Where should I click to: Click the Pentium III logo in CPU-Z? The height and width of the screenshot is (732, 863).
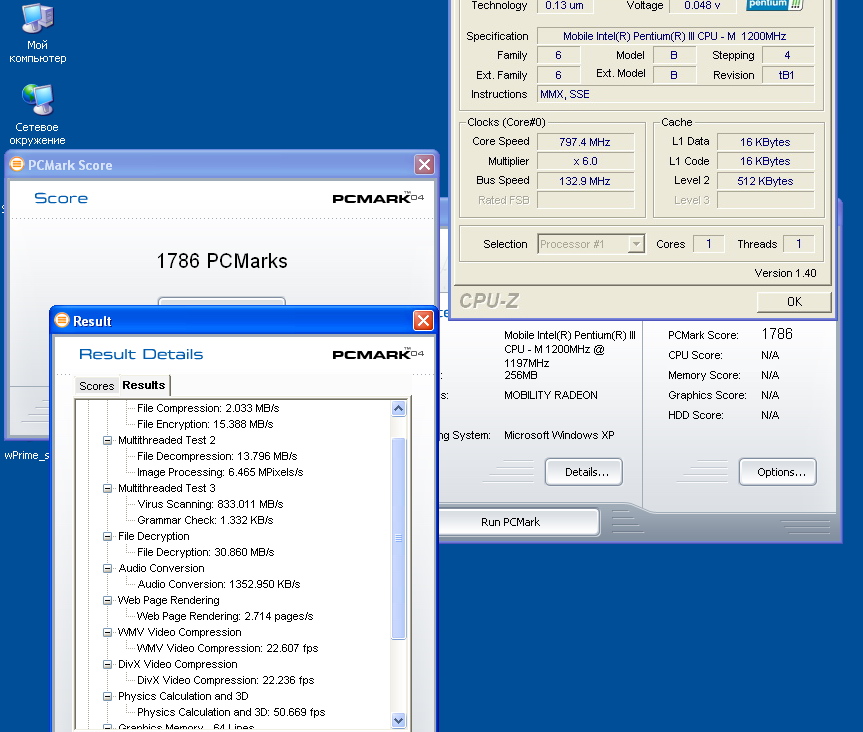coord(775,4)
